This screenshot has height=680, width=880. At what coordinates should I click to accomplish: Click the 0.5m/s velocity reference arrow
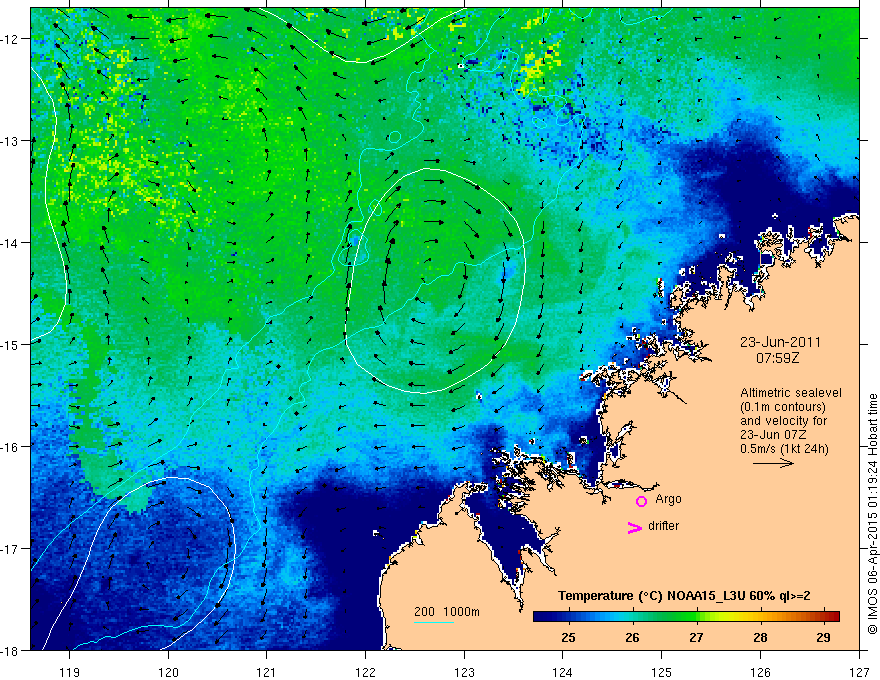(773, 463)
